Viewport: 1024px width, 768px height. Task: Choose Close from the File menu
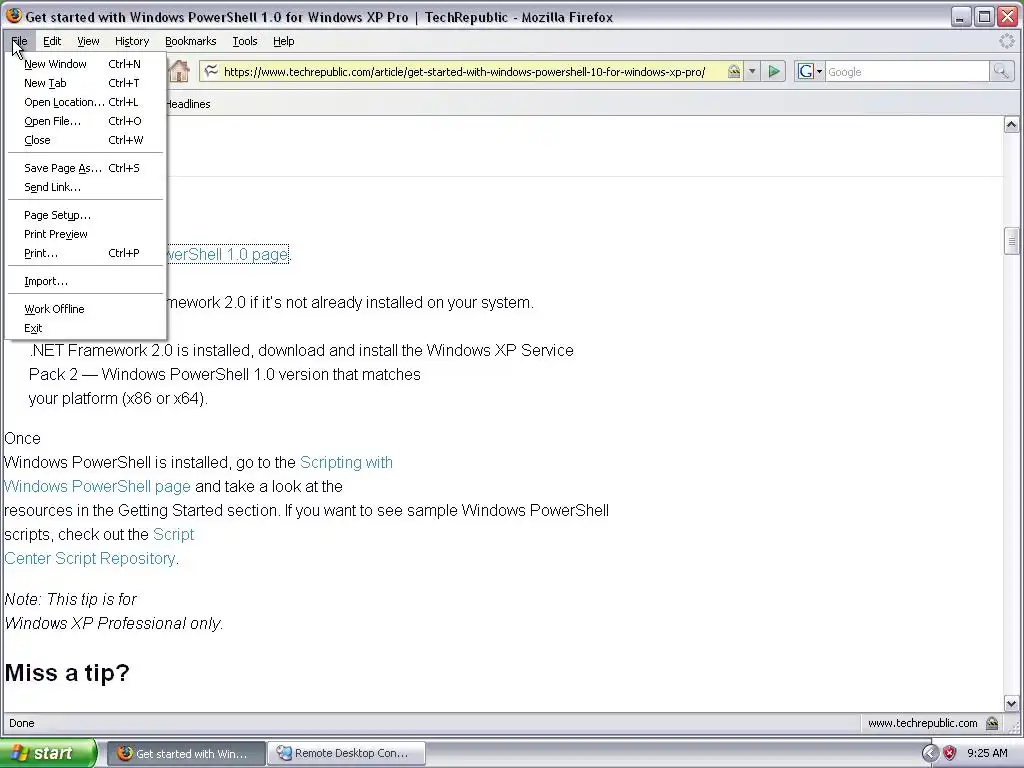pos(86,140)
